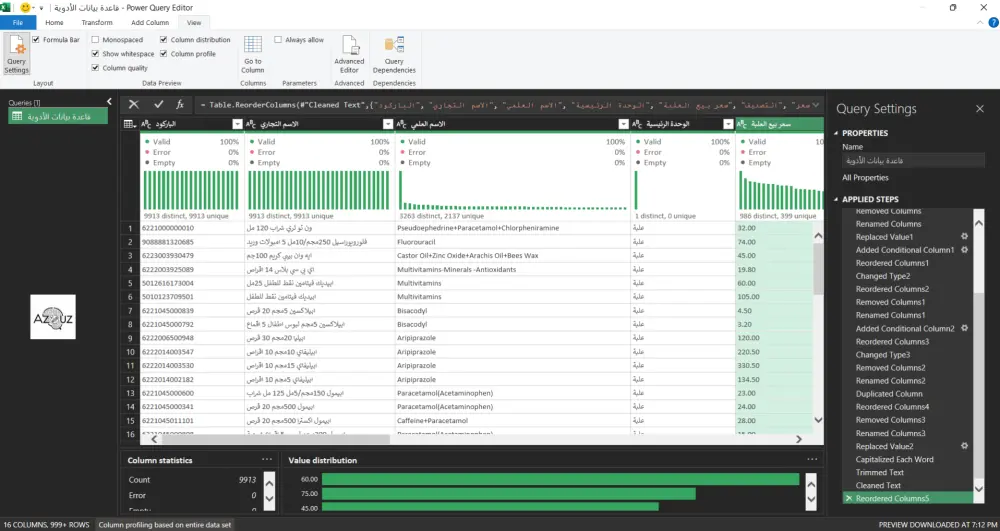This screenshot has width=1000, height=531.
Task: Click the formula bar text field
Action: (x=501, y=105)
